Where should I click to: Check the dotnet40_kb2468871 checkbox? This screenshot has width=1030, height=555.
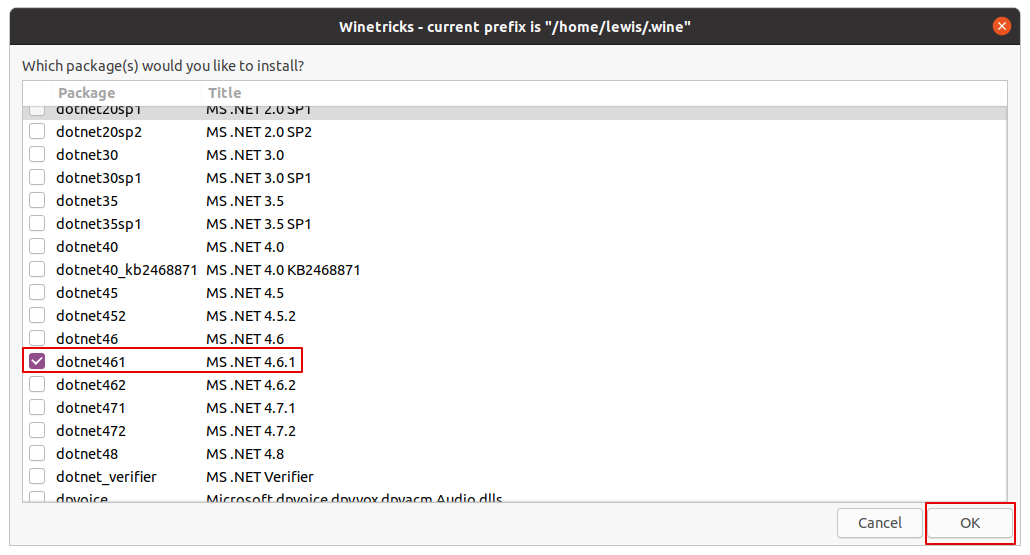pos(37,269)
